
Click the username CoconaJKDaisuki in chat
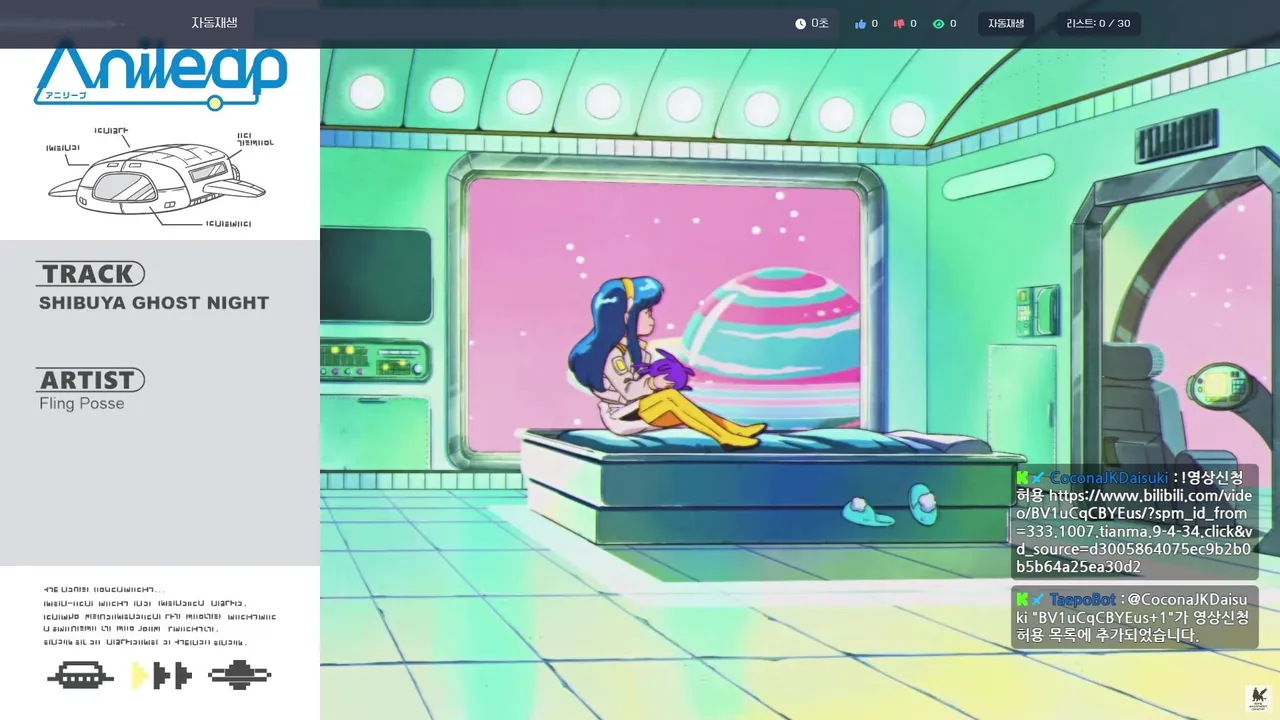click(1108, 478)
